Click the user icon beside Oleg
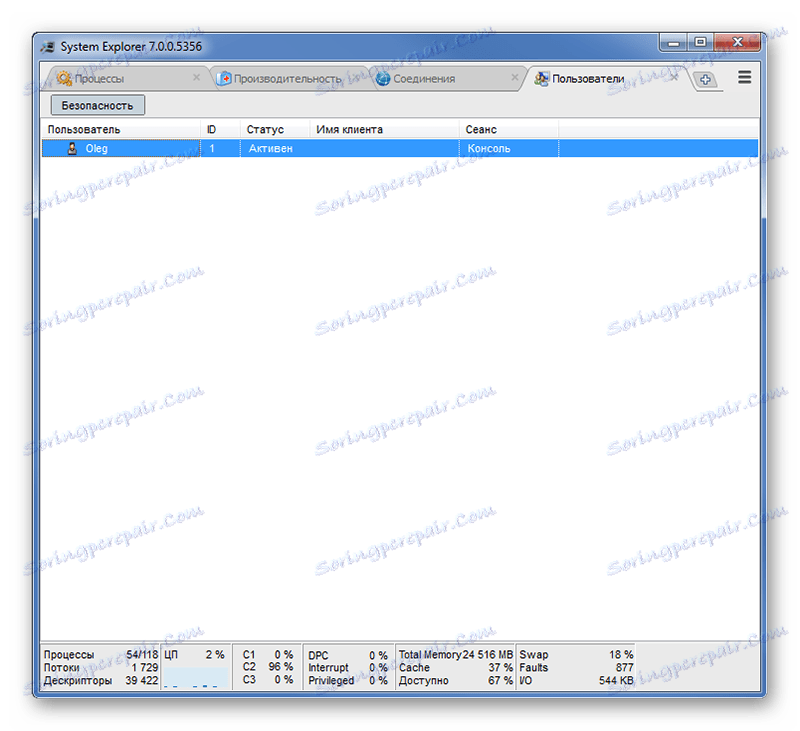This screenshot has width=800, height=731. [72, 148]
